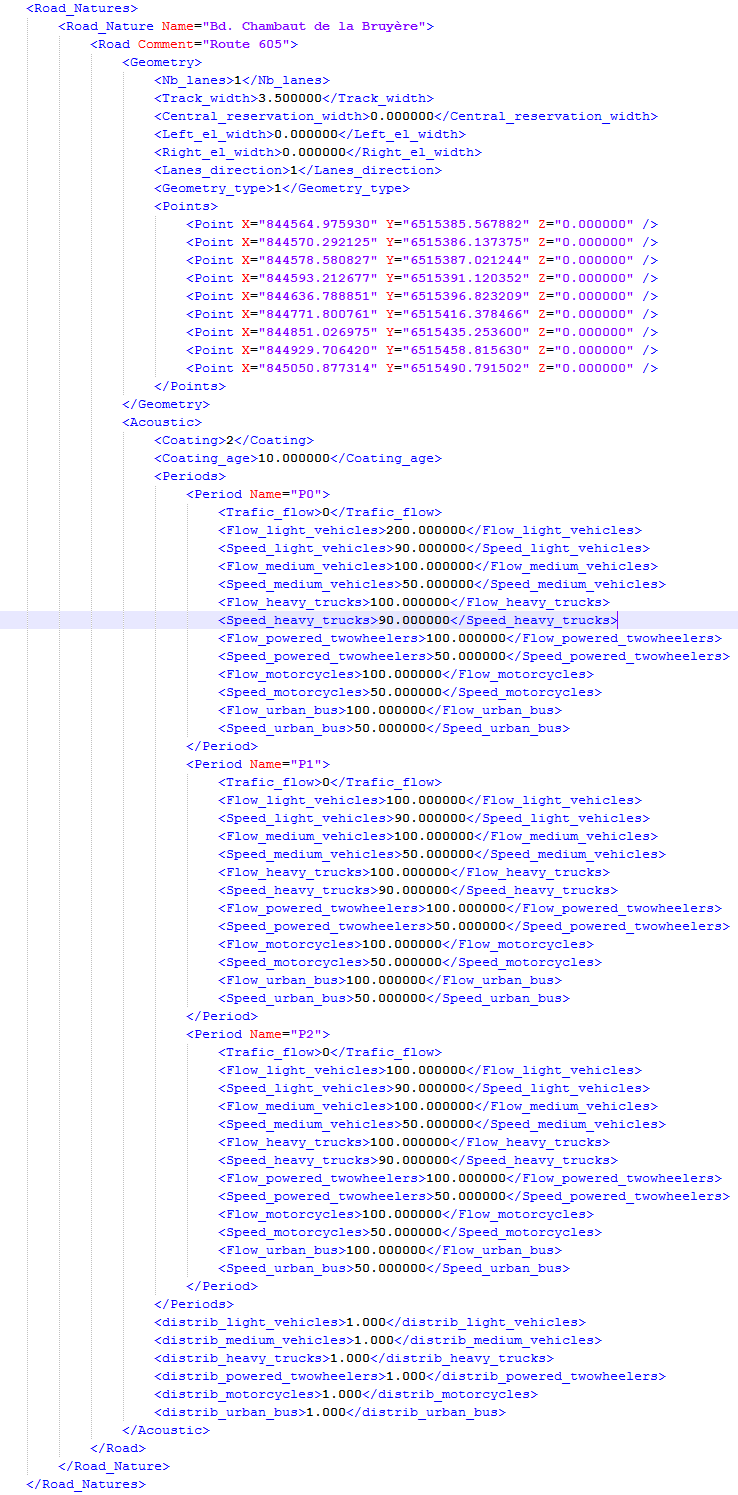
Task: Click the closing Road tag
Action: coord(118,1448)
